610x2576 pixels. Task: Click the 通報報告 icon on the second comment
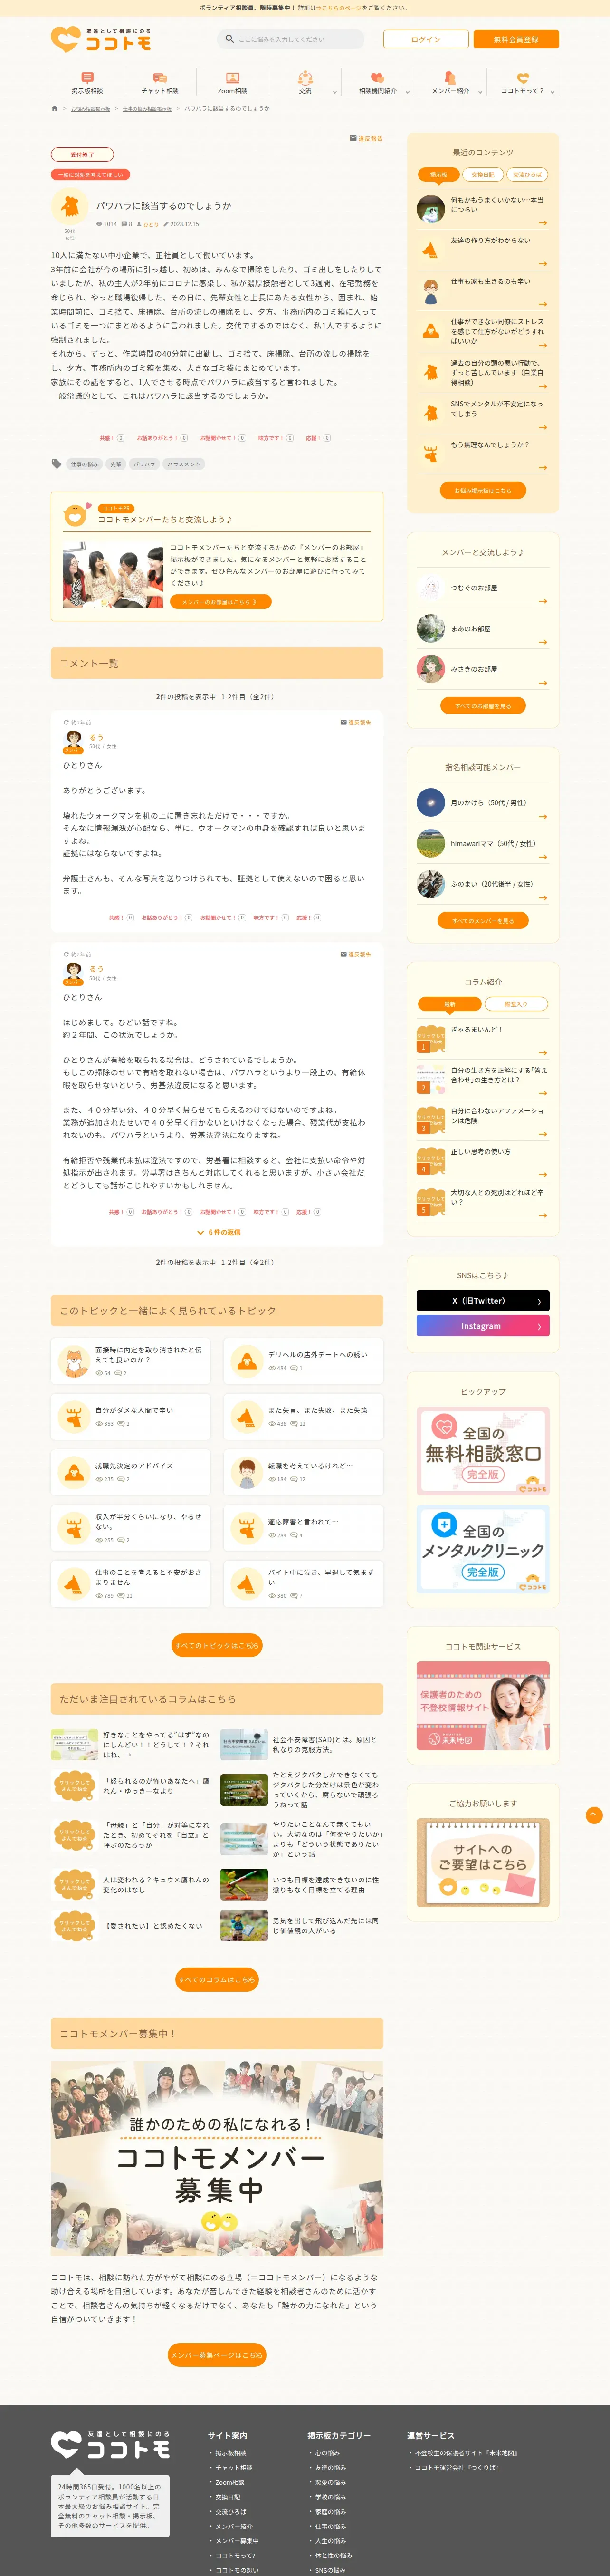(344, 954)
